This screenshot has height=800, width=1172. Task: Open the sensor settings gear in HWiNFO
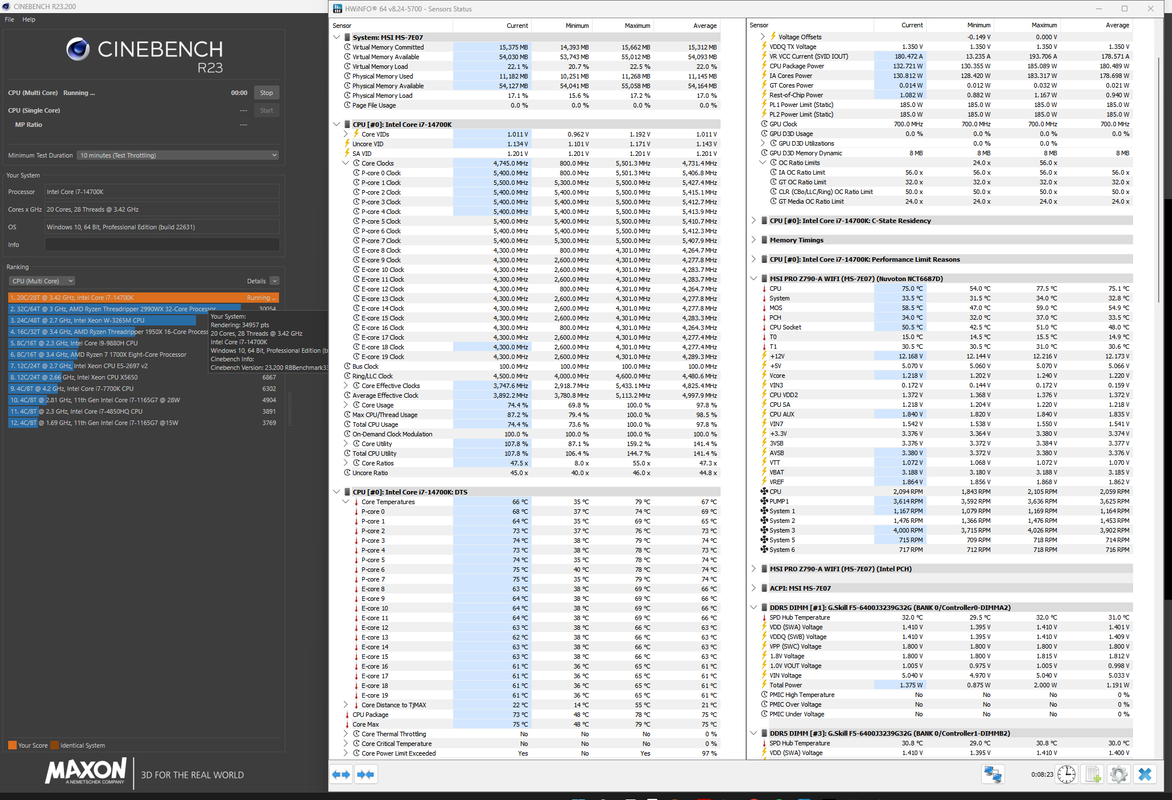tap(1118, 775)
